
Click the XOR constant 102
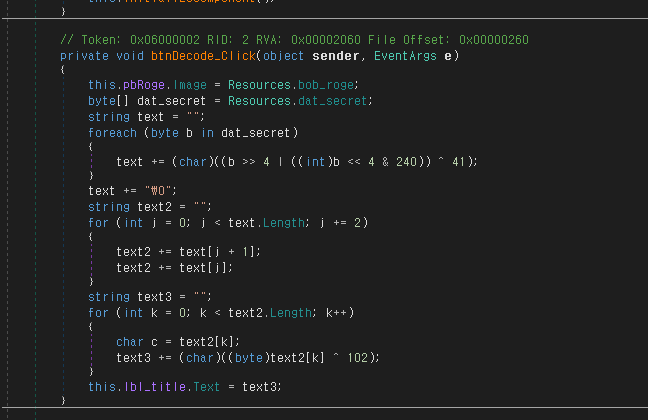click(357, 358)
